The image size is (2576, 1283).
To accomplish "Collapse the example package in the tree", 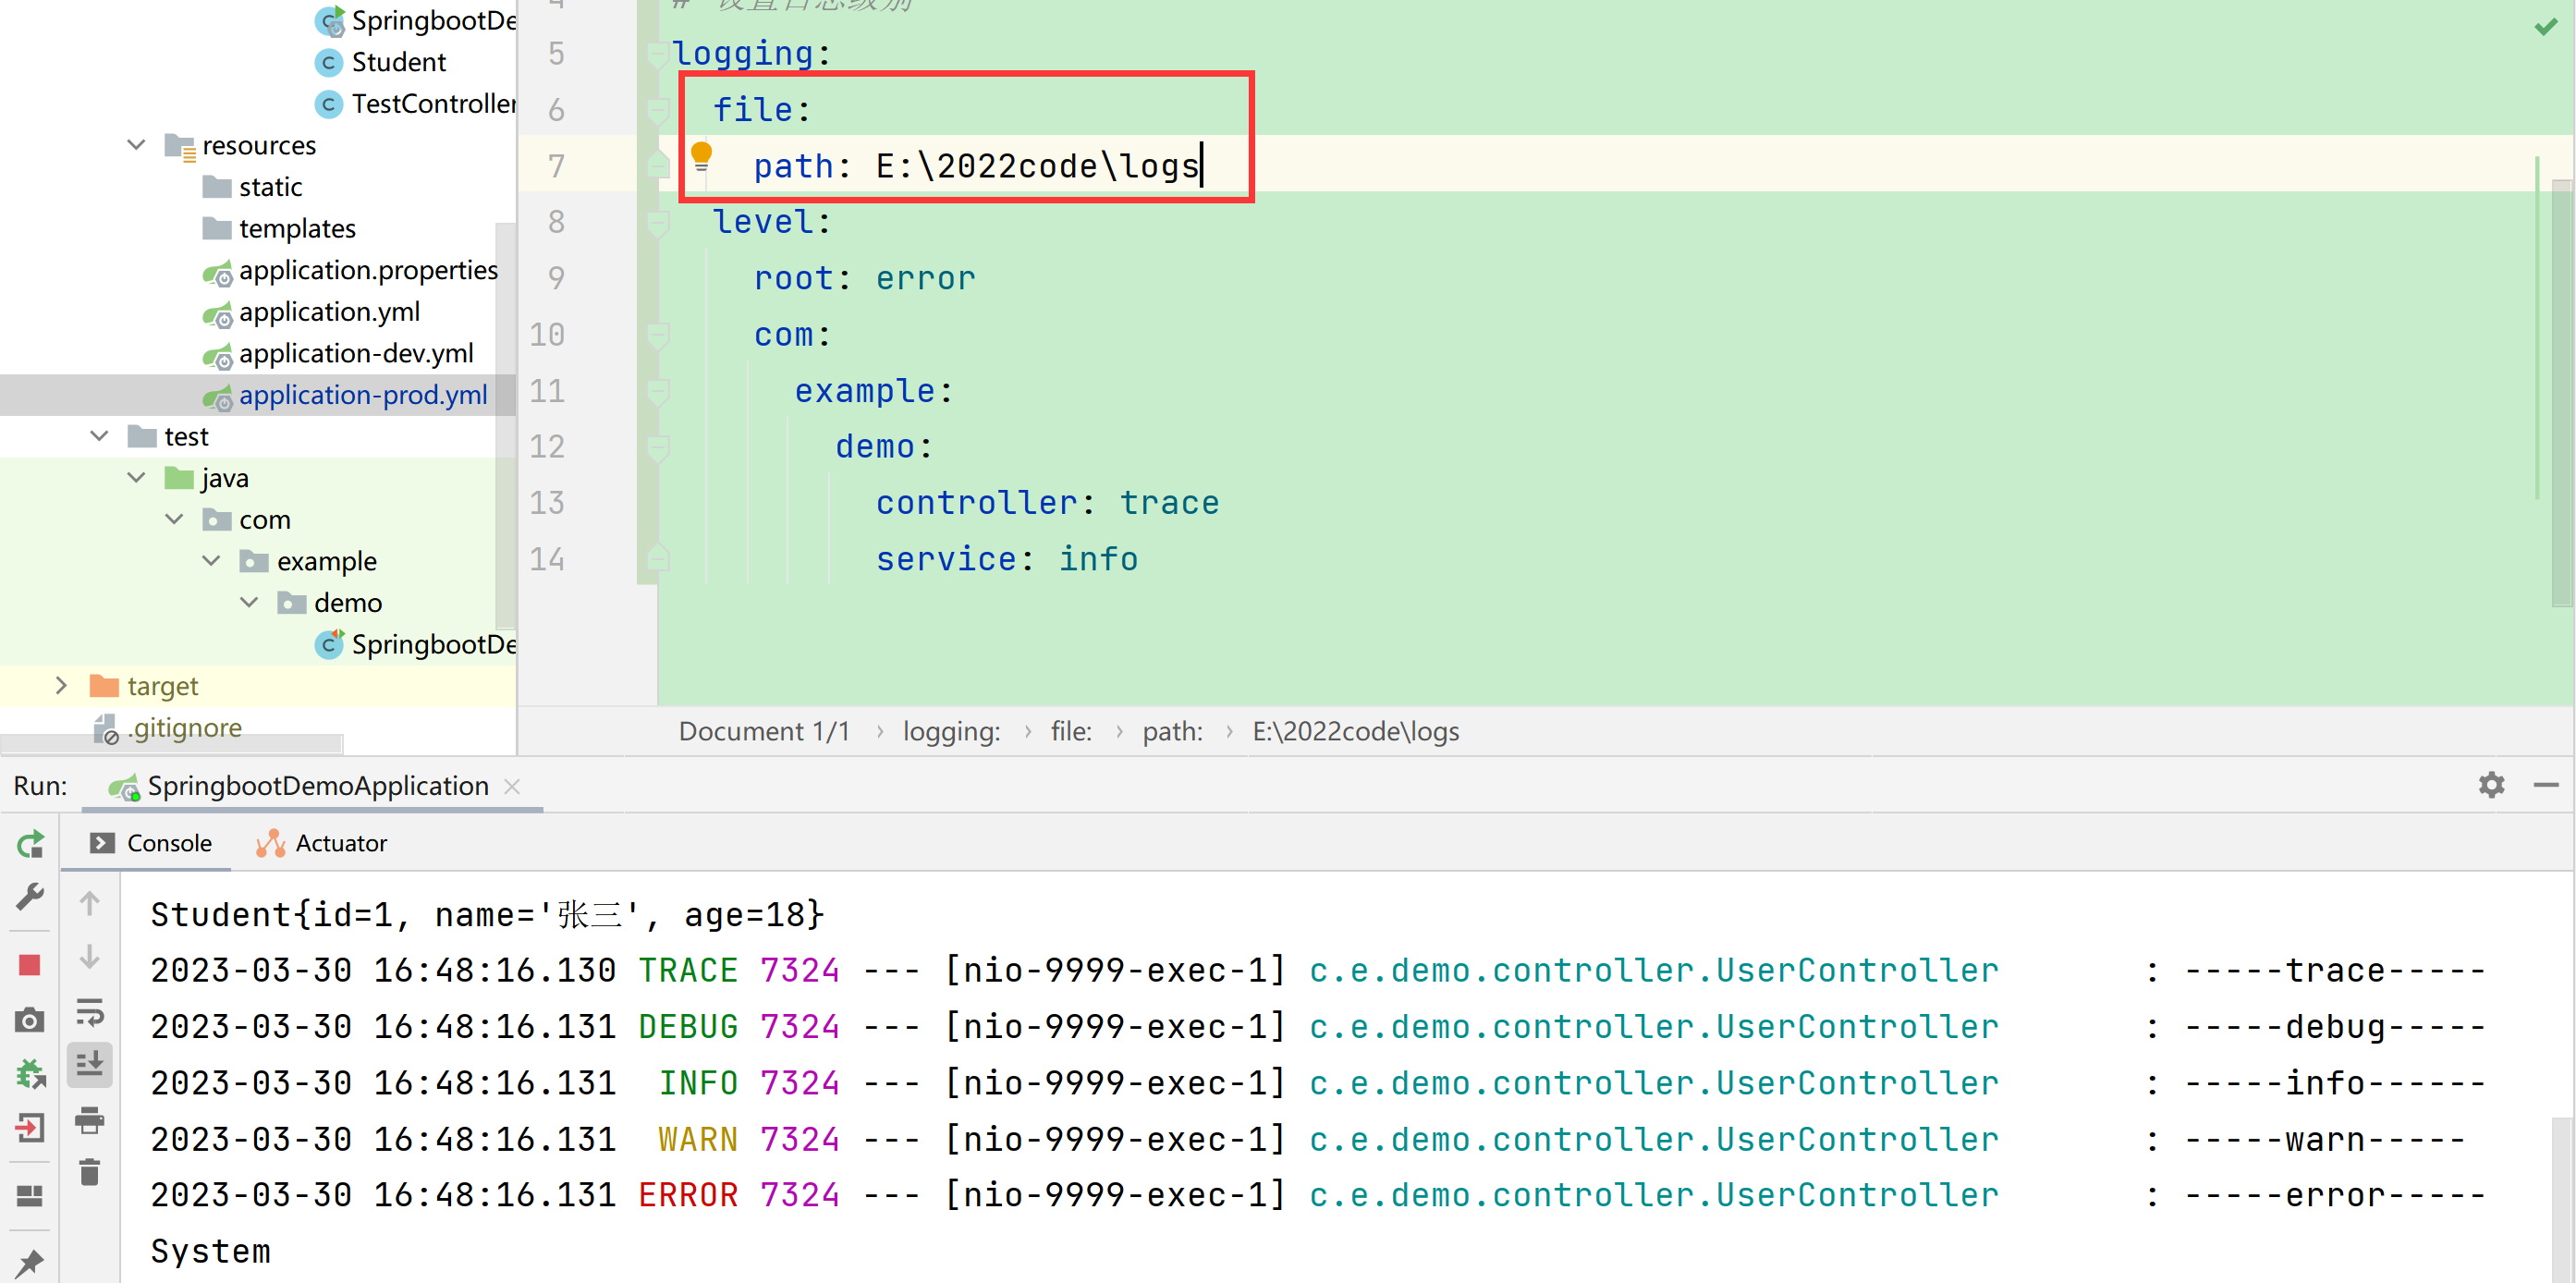I will (212, 561).
